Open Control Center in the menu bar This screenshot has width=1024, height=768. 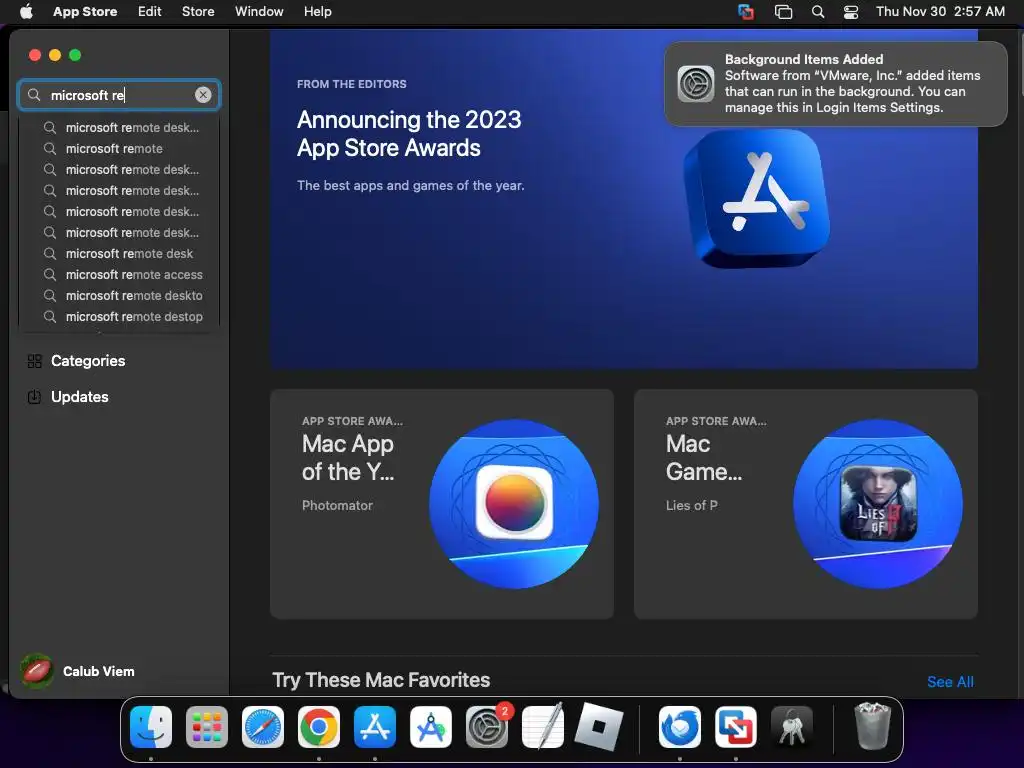click(851, 12)
